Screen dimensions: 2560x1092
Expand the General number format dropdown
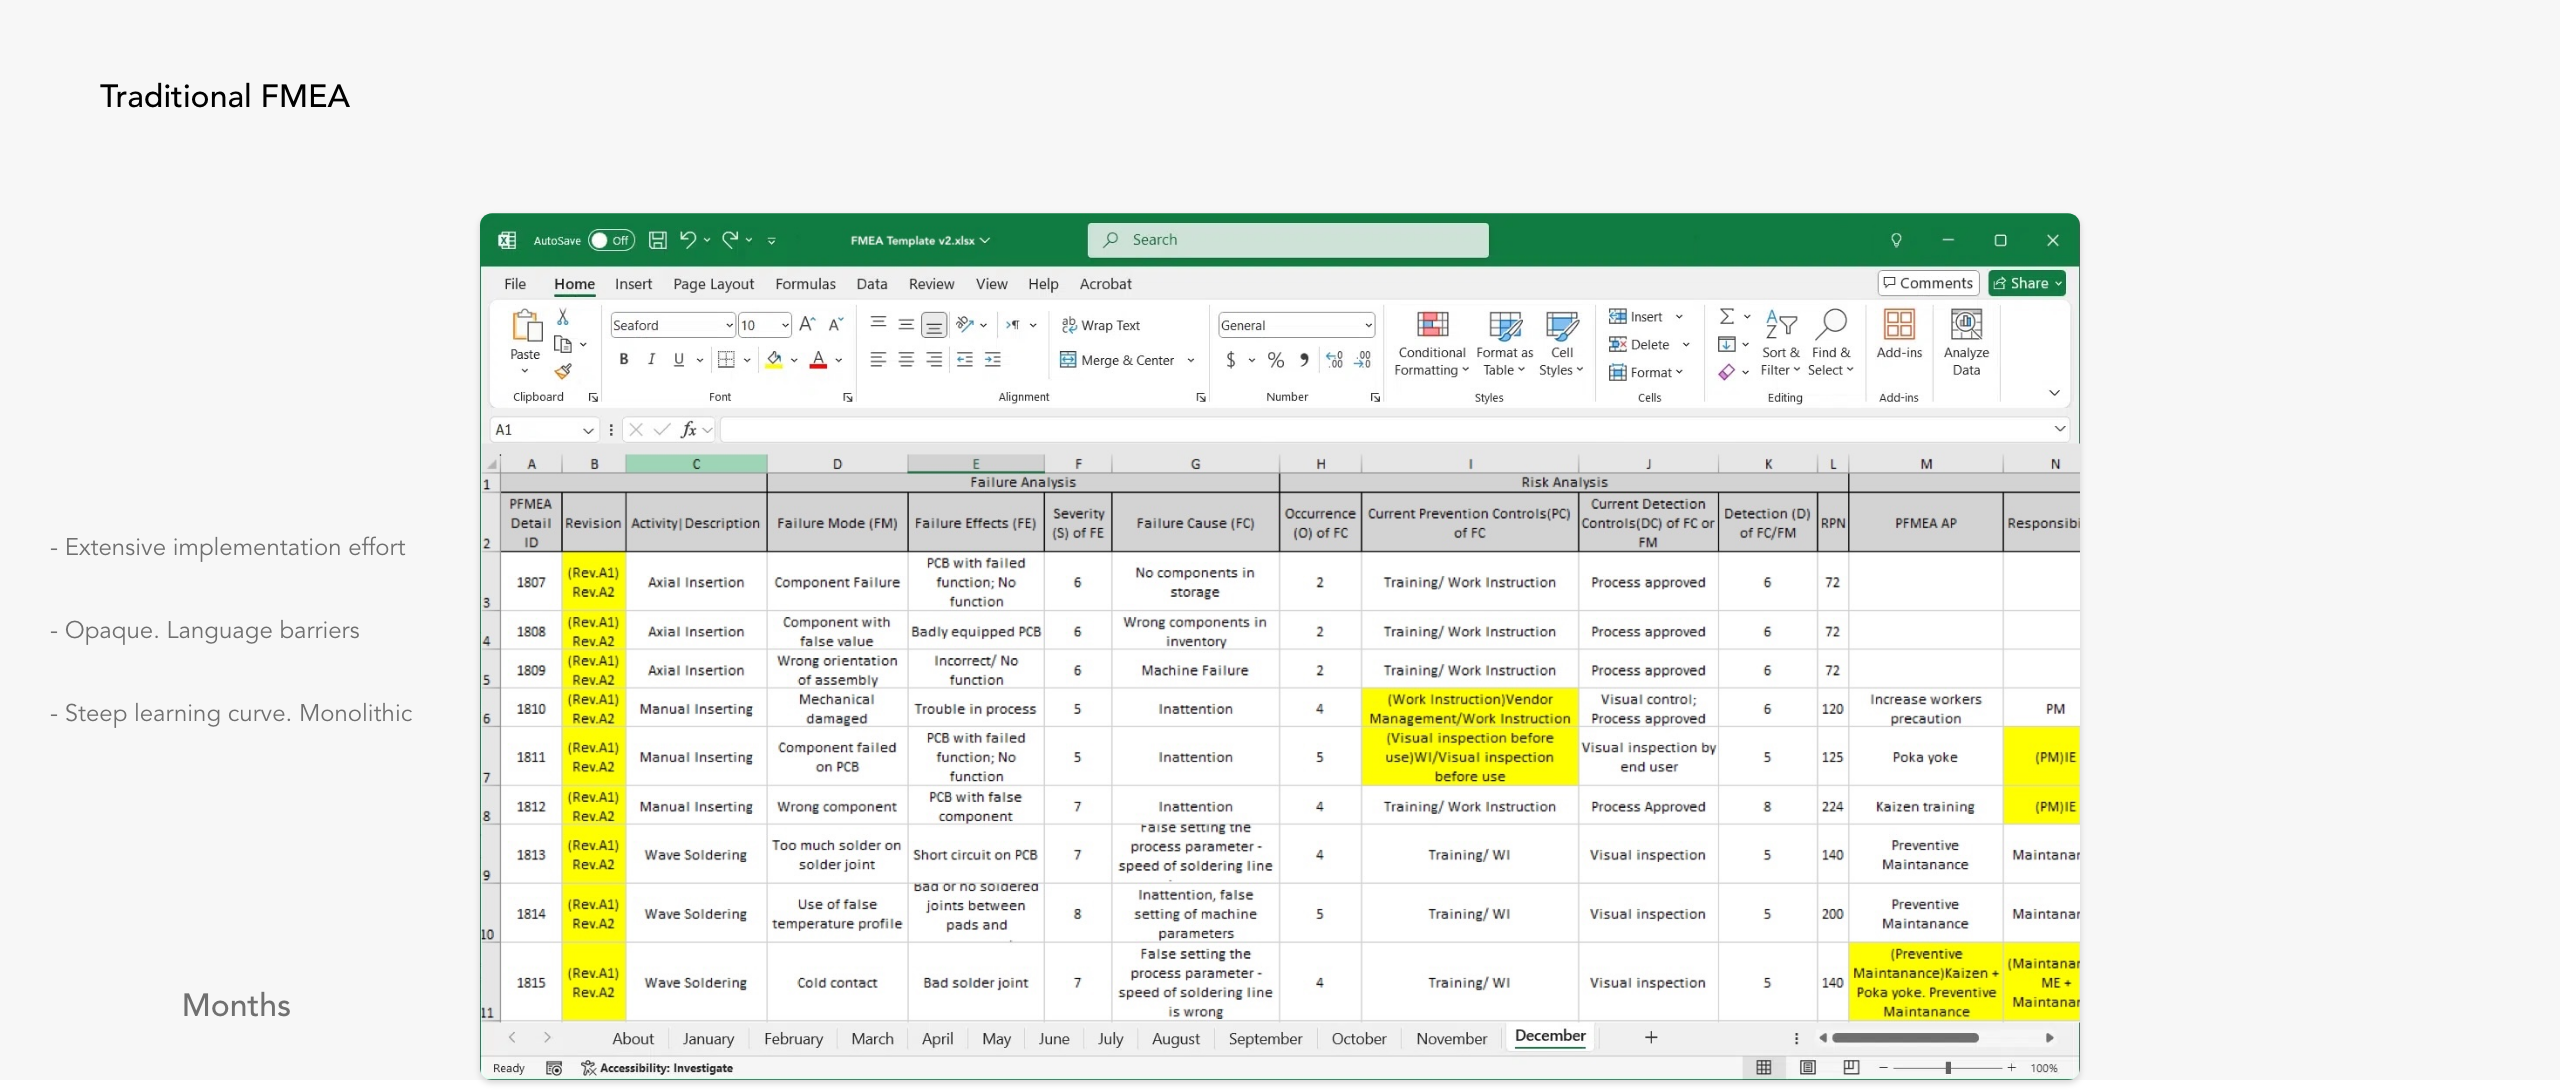tap(1367, 325)
